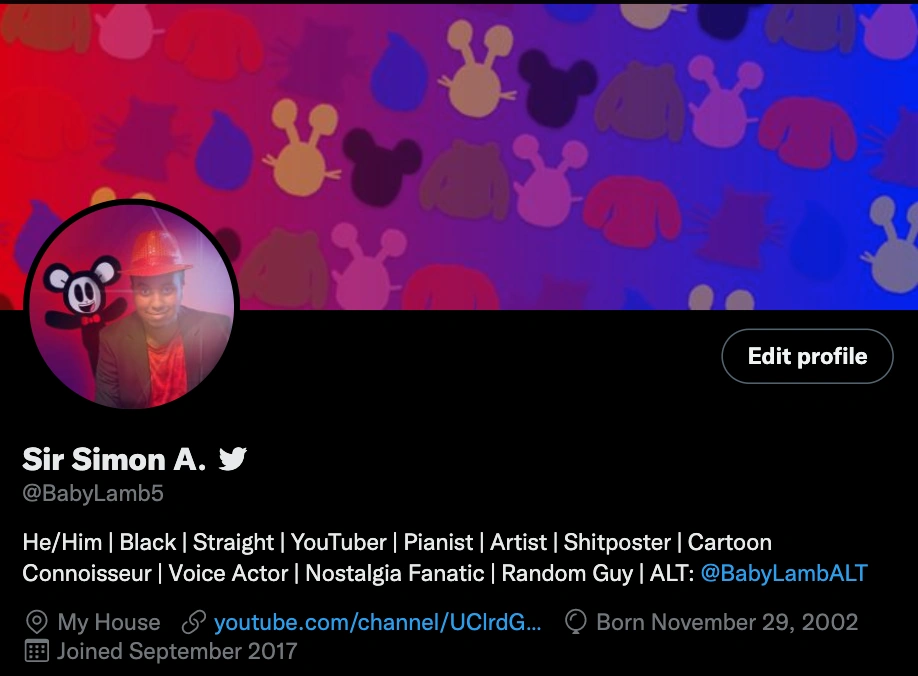Viewport: 918px width, 676px height.
Task: Click the Twitter bird icon beside name
Action: coord(232,459)
